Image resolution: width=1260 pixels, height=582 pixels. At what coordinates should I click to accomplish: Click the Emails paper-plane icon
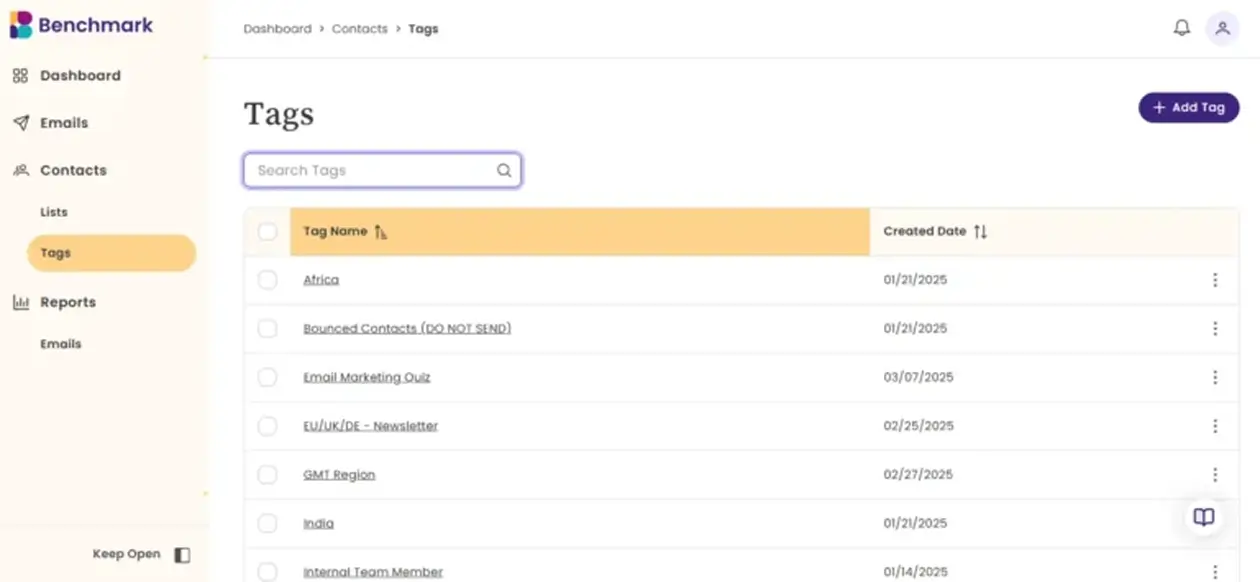(19, 122)
